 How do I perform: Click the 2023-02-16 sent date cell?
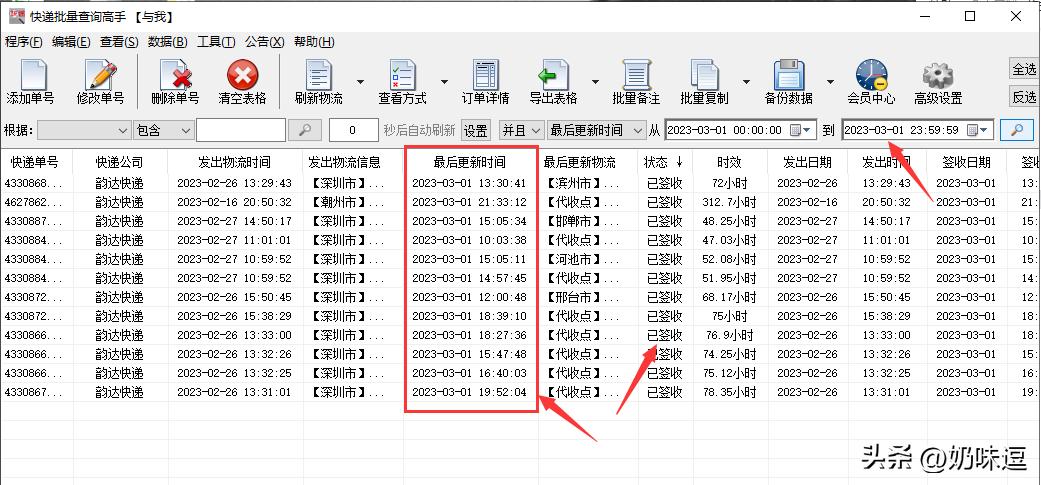[x=807, y=202]
